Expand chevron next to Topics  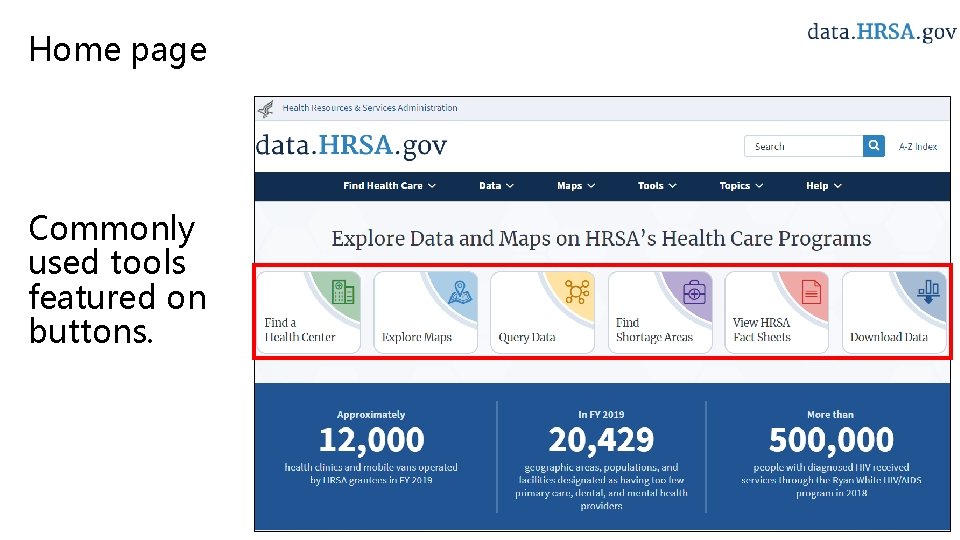[759, 186]
